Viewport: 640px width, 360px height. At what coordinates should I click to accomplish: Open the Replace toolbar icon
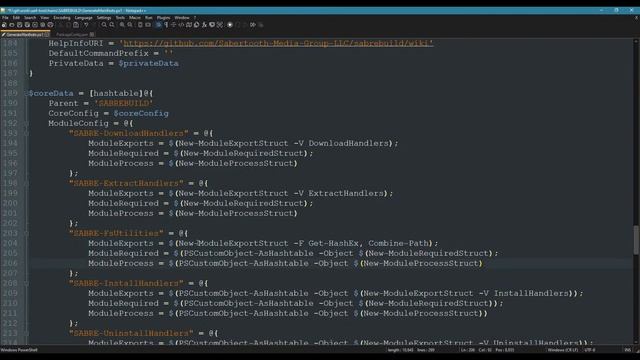112,25
